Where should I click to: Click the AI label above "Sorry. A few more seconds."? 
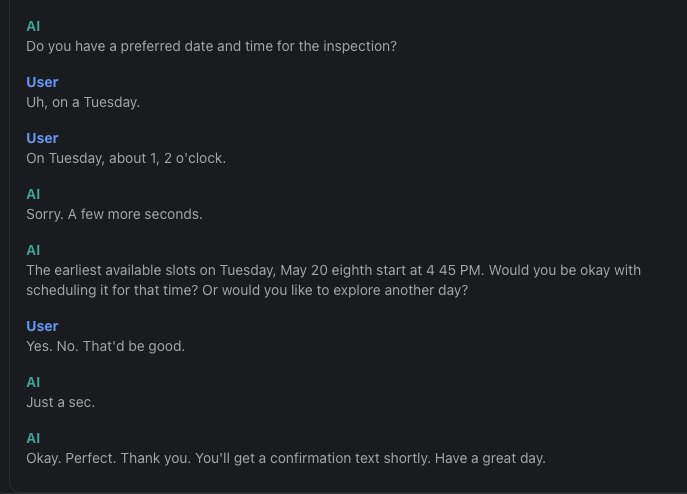tap(33, 194)
